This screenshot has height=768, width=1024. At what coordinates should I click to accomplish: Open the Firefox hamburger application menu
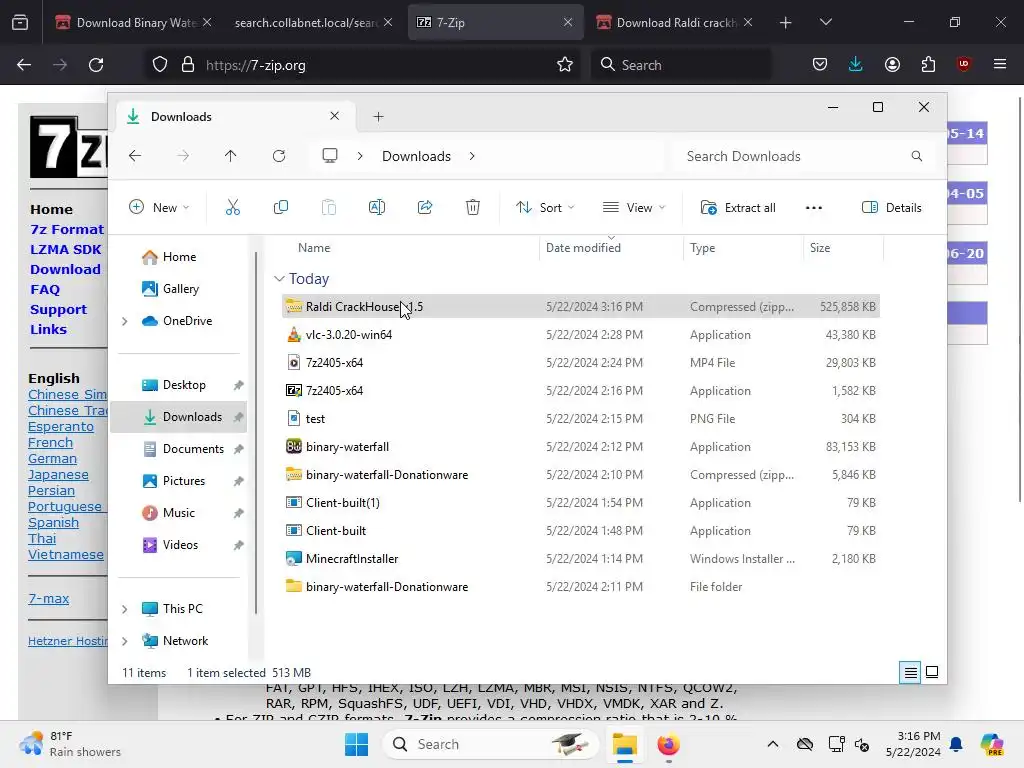(1000, 64)
